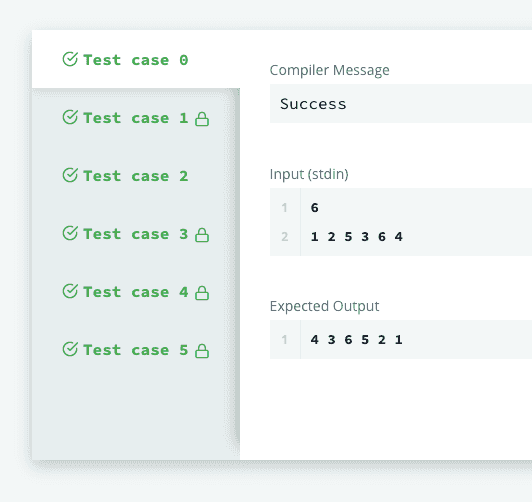
Task: Click the expected output 4 3 6 5 2 1
Action: 356,340
